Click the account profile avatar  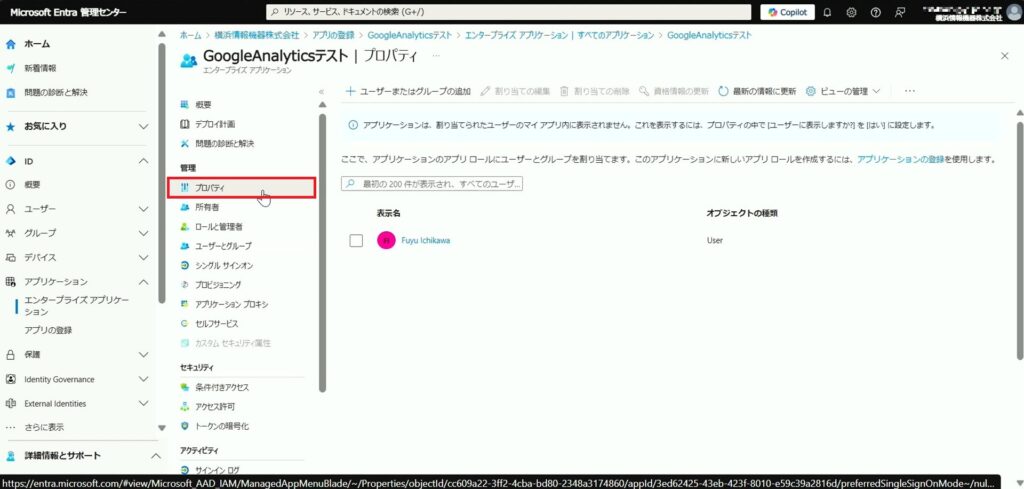pyautogui.click(x=1013, y=12)
